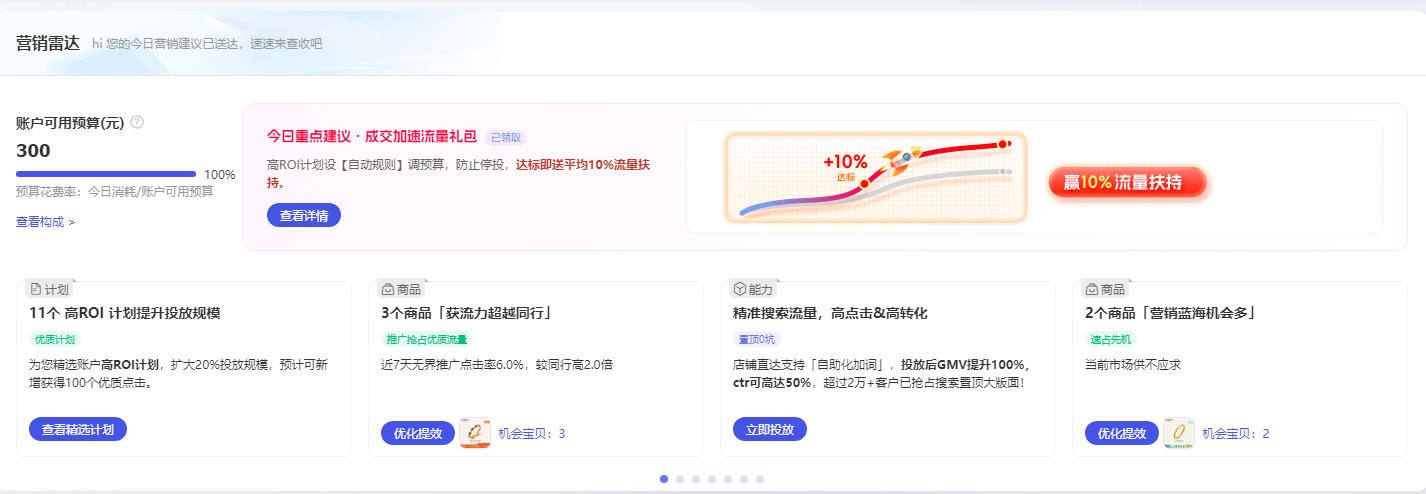Click the 赢10%流量扶持 red button
This screenshot has width=1426, height=494.
1127,182
